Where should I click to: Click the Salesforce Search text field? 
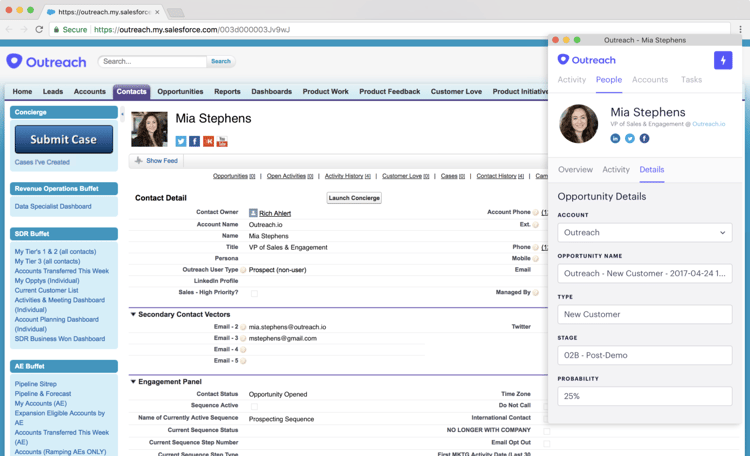tap(152, 61)
